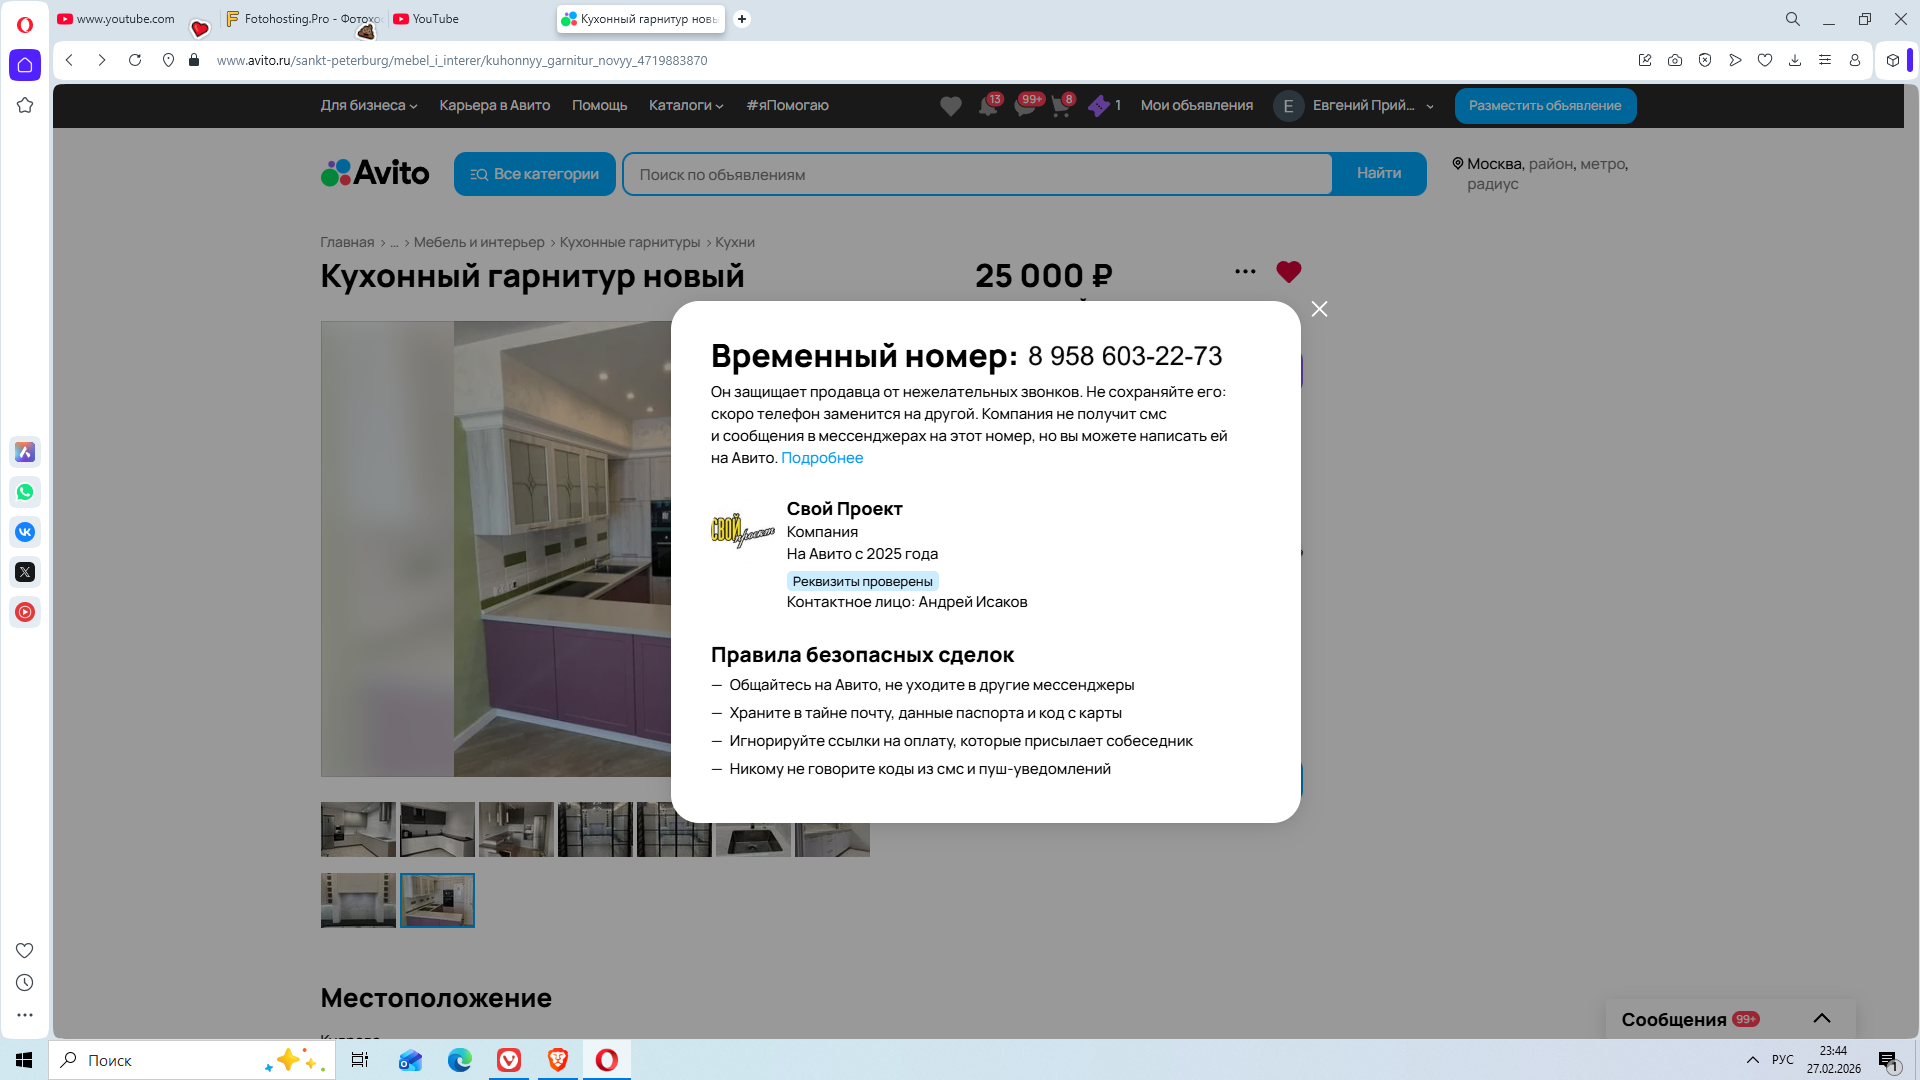
Task: Open Avito messages chat icon in header
Action: pos(1025,106)
